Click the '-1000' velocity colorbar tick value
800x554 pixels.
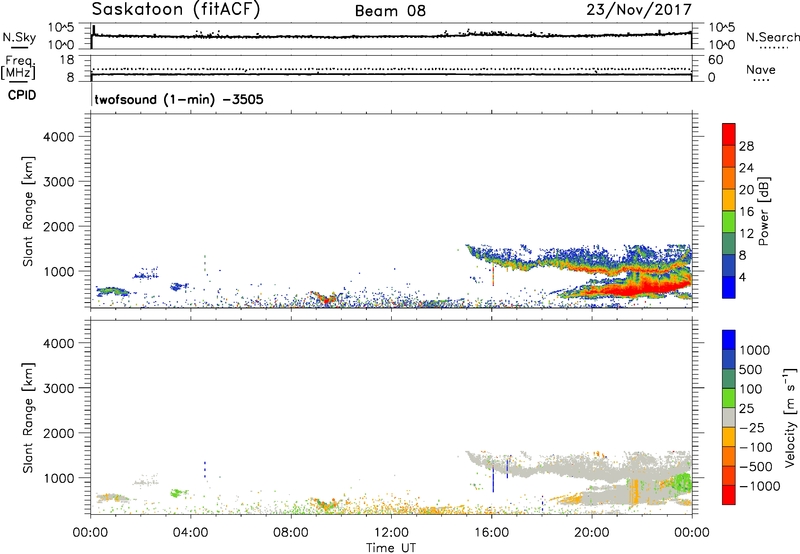pos(759,486)
